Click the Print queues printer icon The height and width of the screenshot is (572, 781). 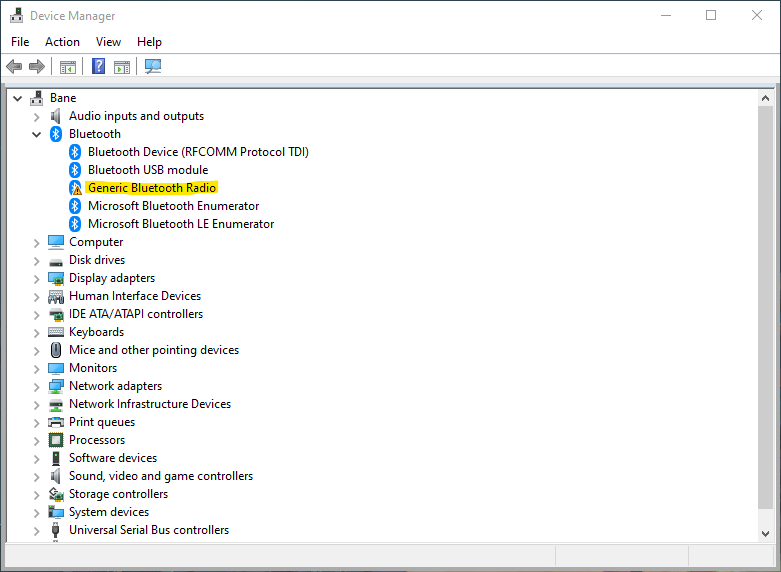(x=56, y=422)
